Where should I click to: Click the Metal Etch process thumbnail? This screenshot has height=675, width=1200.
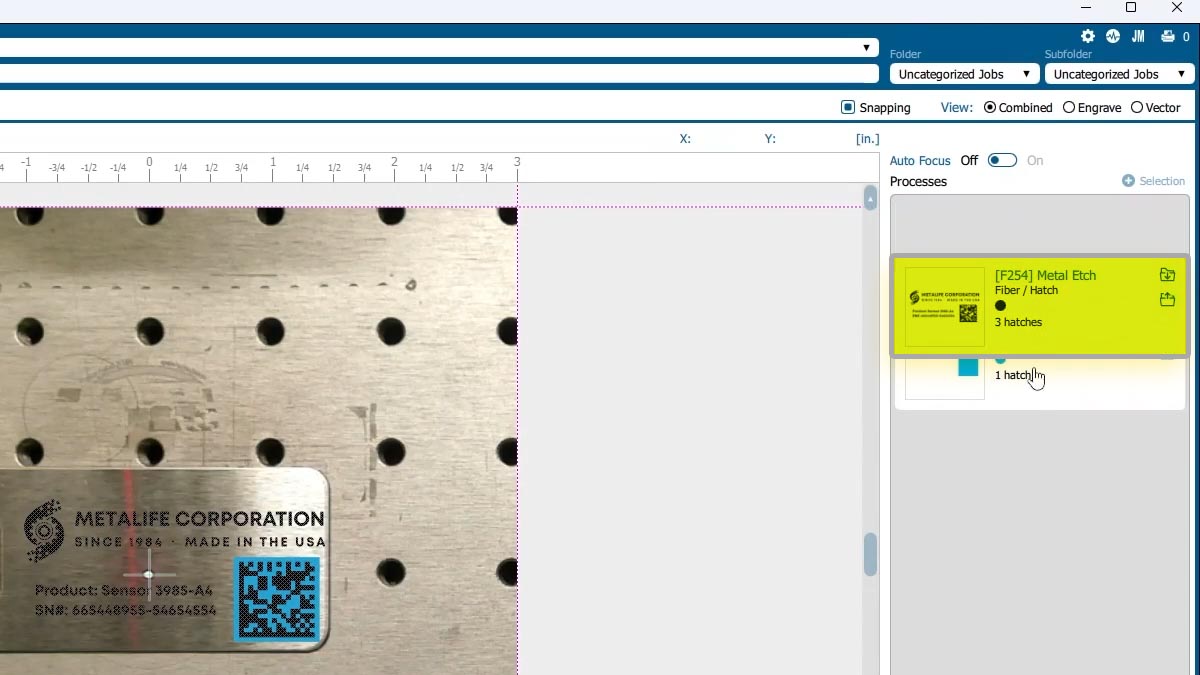point(944,307)
